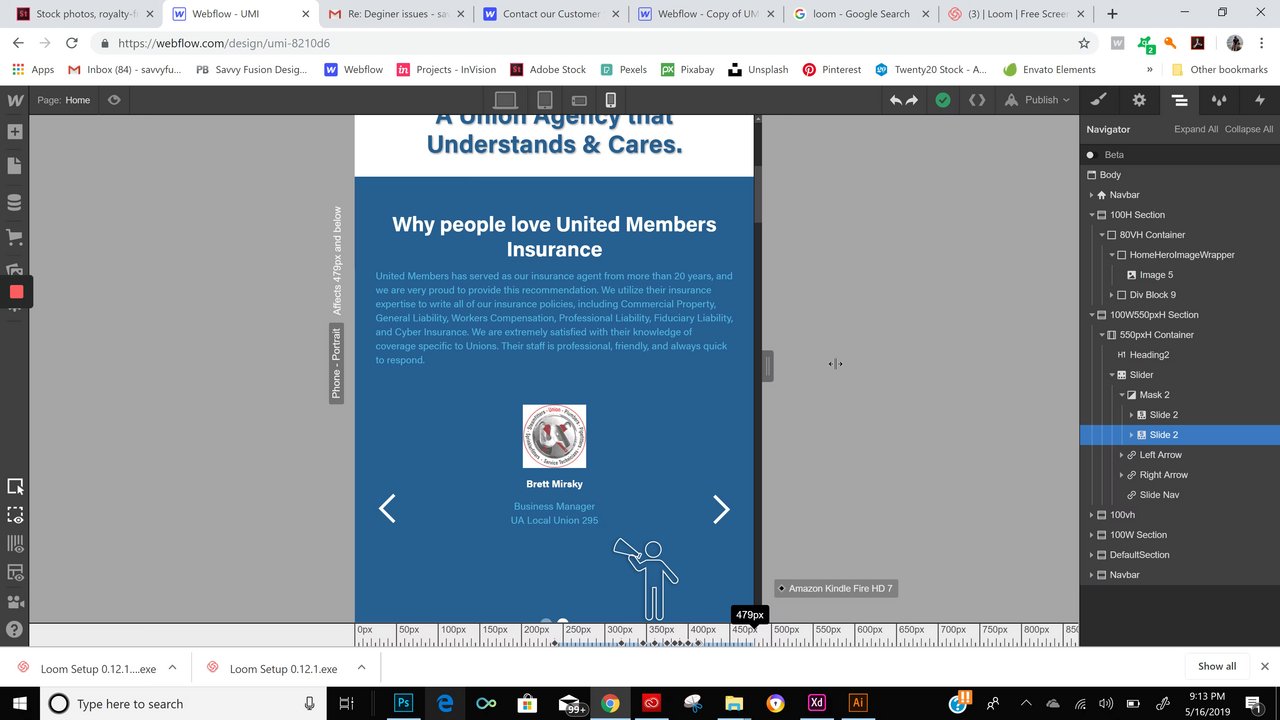Screen dimensions: 1280x720
Task: Collapse the 100W550pxH Section item
Action: 1093,315
